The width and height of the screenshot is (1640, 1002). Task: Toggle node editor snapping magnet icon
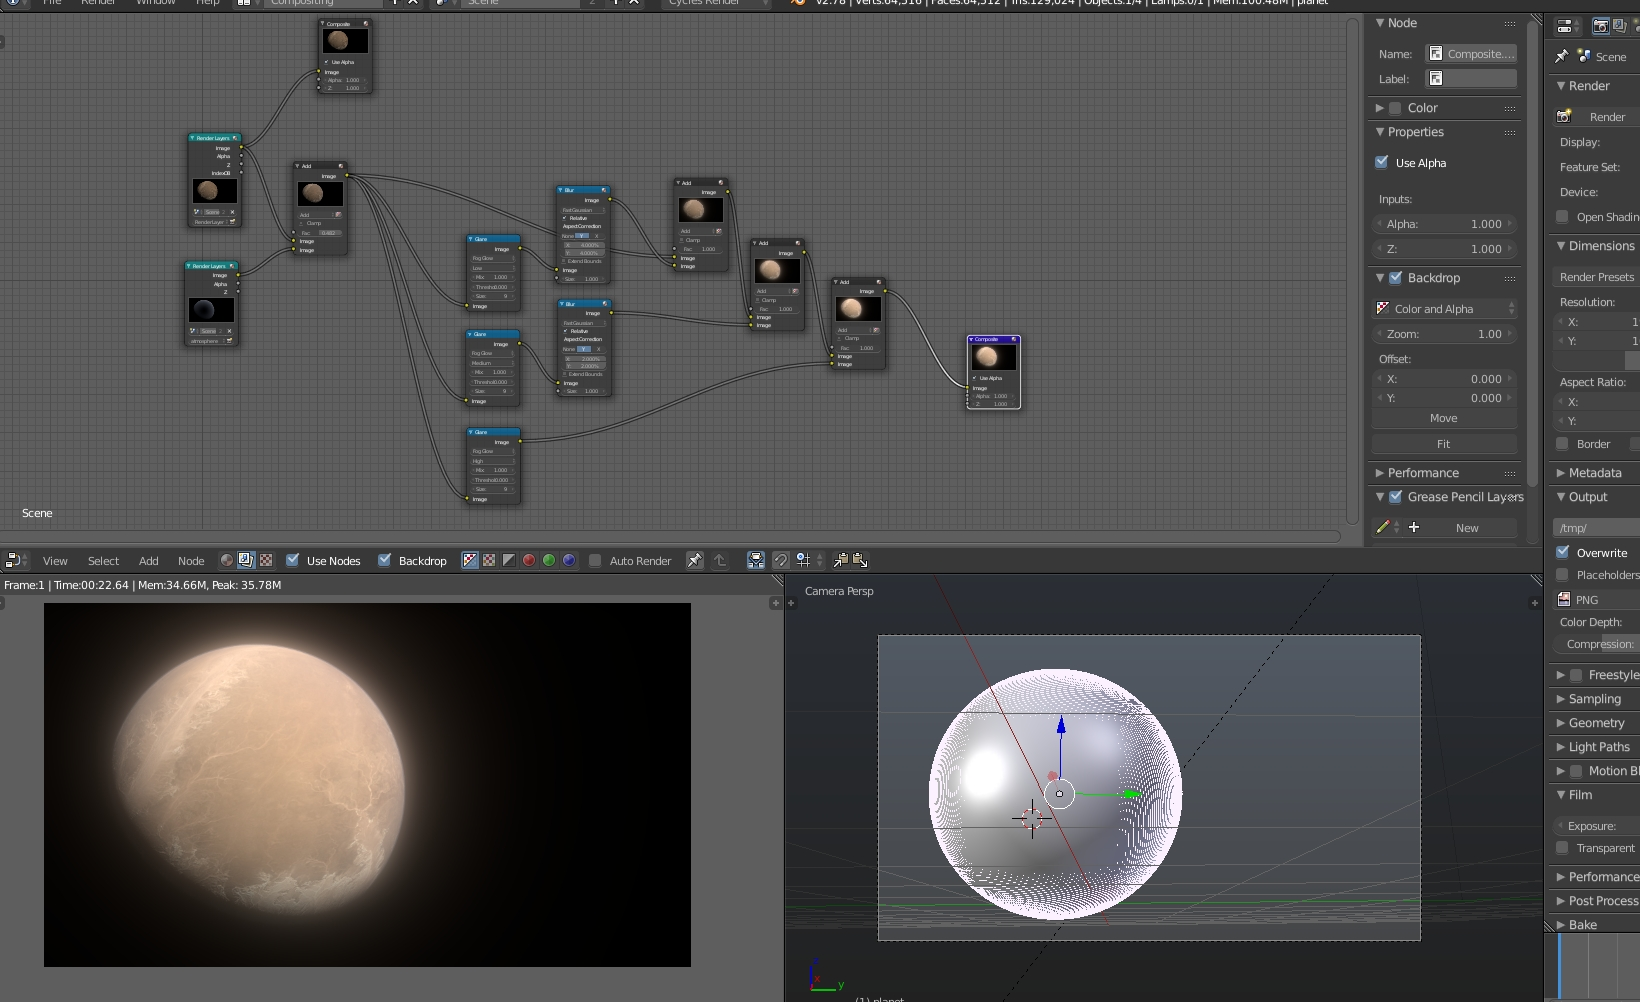pos(781,561)
